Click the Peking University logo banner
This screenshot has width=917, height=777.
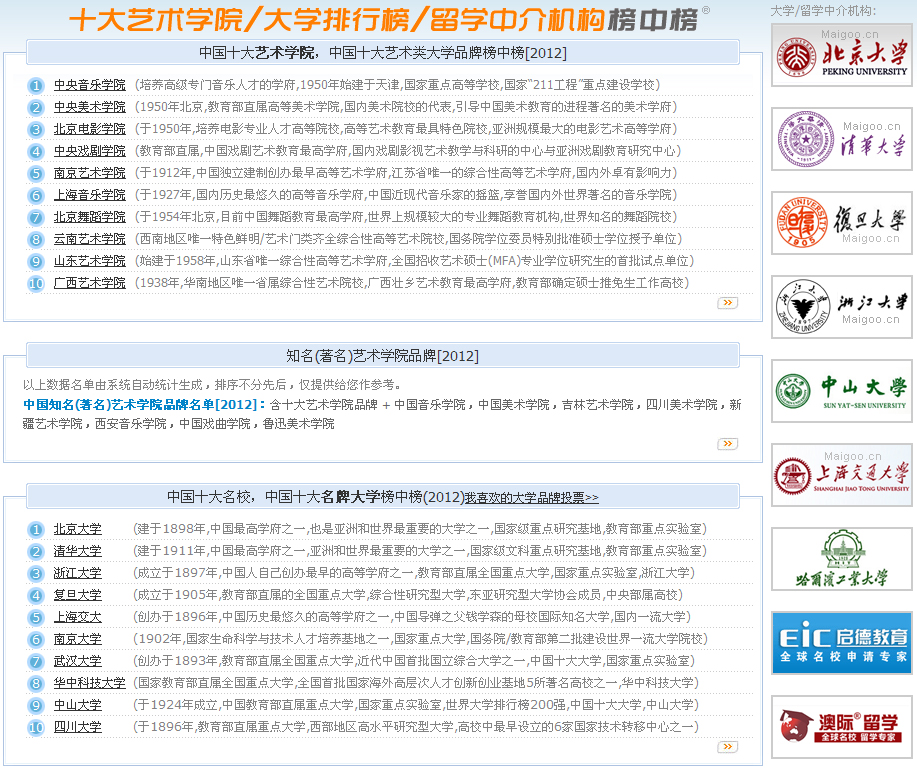[x=842, y=54]
